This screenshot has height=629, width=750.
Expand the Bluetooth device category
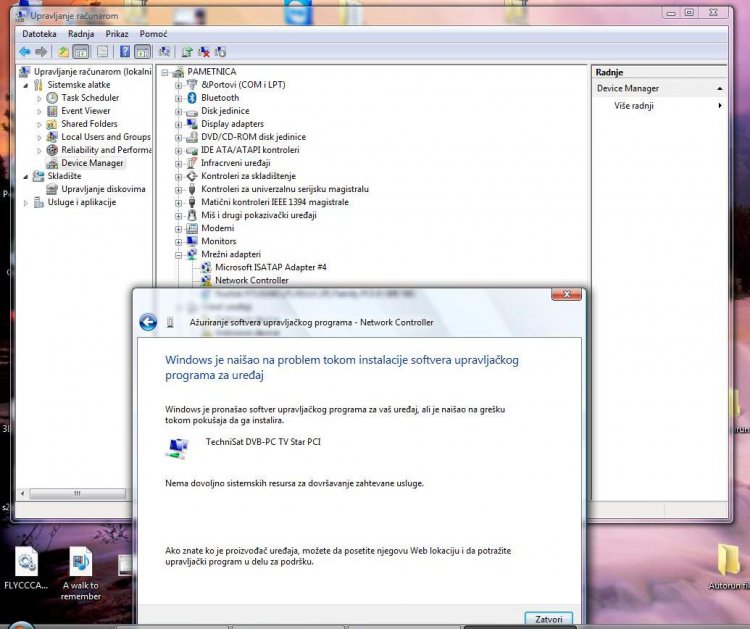click(x=178, y=99)
